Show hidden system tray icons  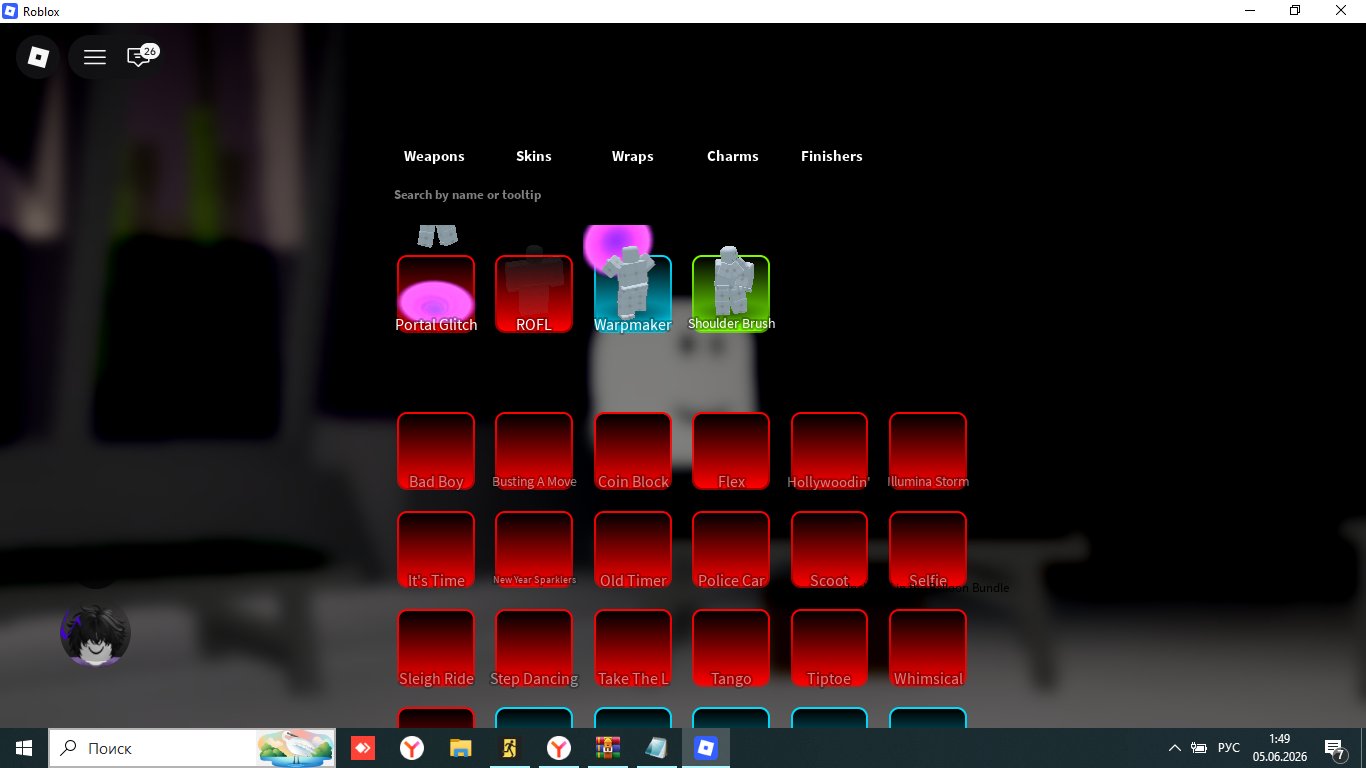(1175, 748)
